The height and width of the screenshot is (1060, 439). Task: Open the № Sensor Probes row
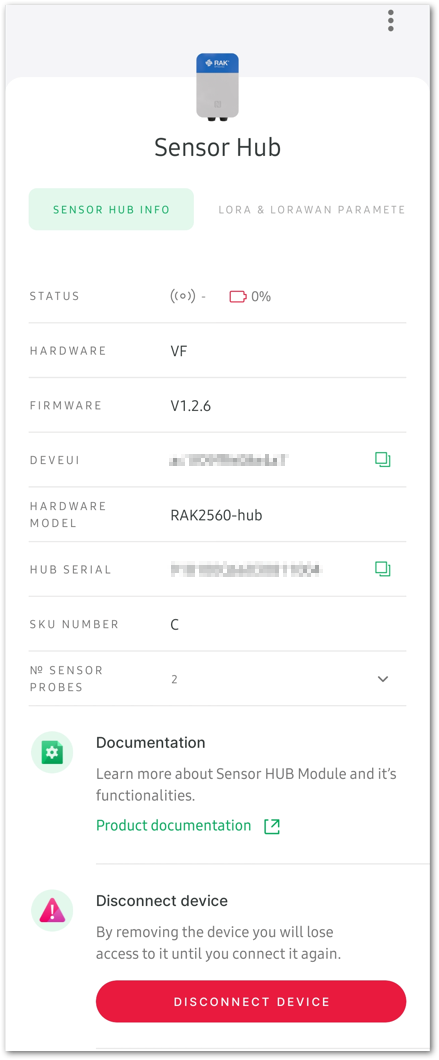tap(217, 679)
